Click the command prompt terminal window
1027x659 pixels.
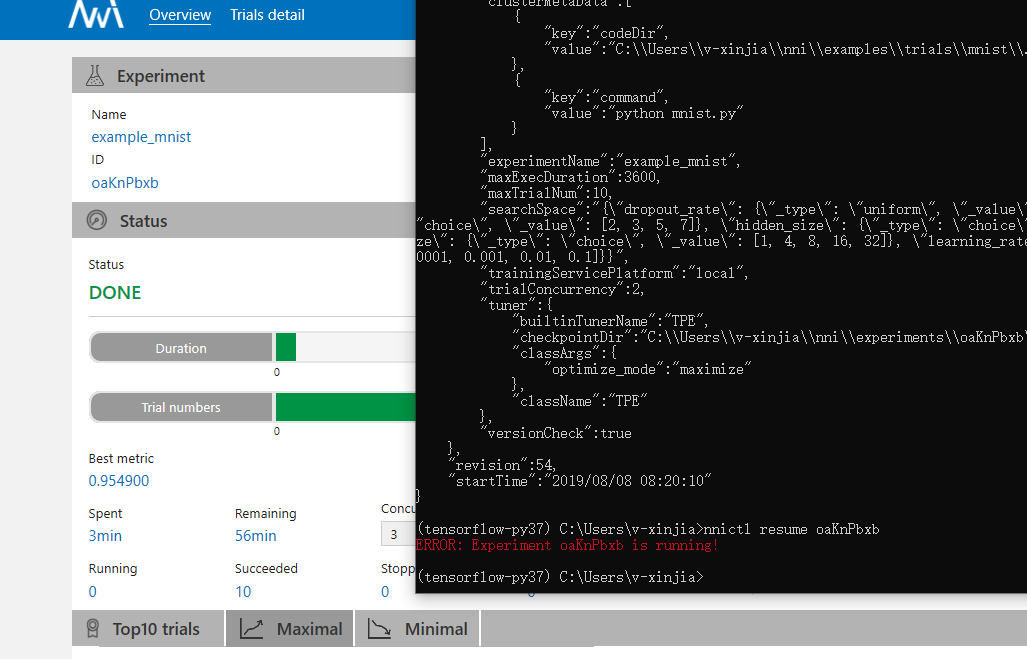tap(720, 300)
